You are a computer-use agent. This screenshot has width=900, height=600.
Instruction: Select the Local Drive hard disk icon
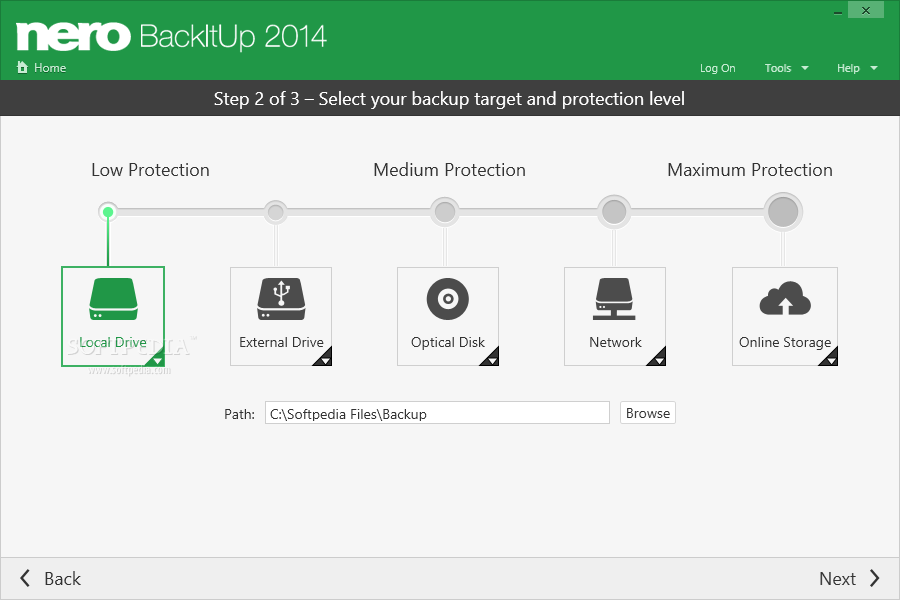click(113, 299)
